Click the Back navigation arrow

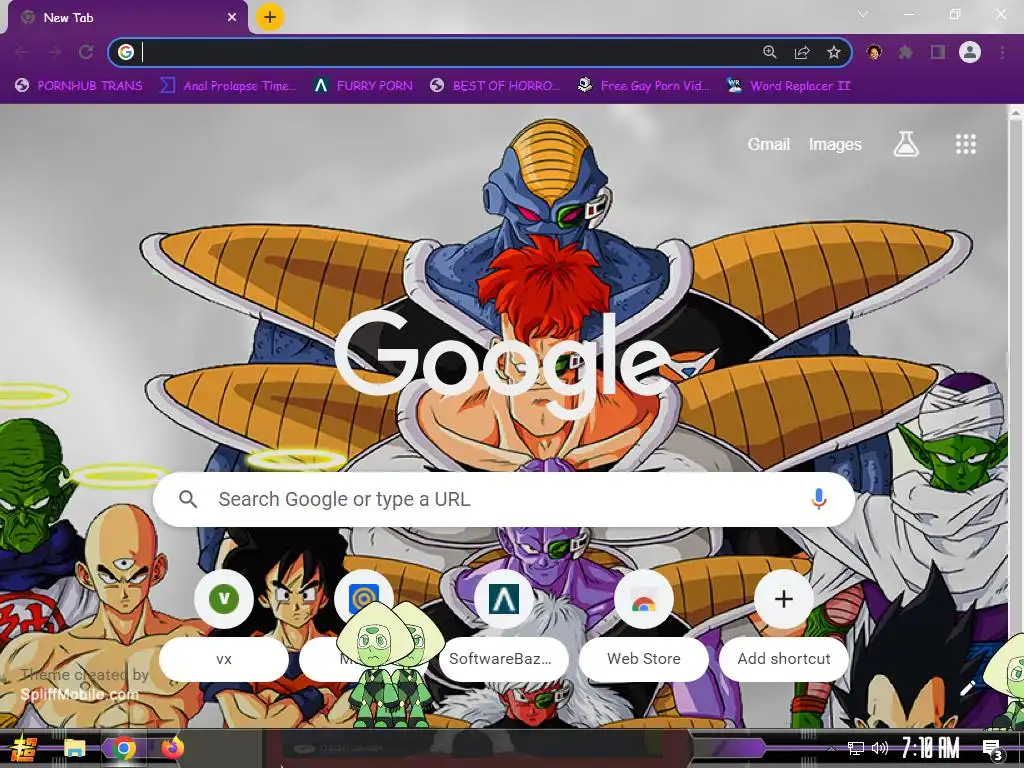point(22,52)
